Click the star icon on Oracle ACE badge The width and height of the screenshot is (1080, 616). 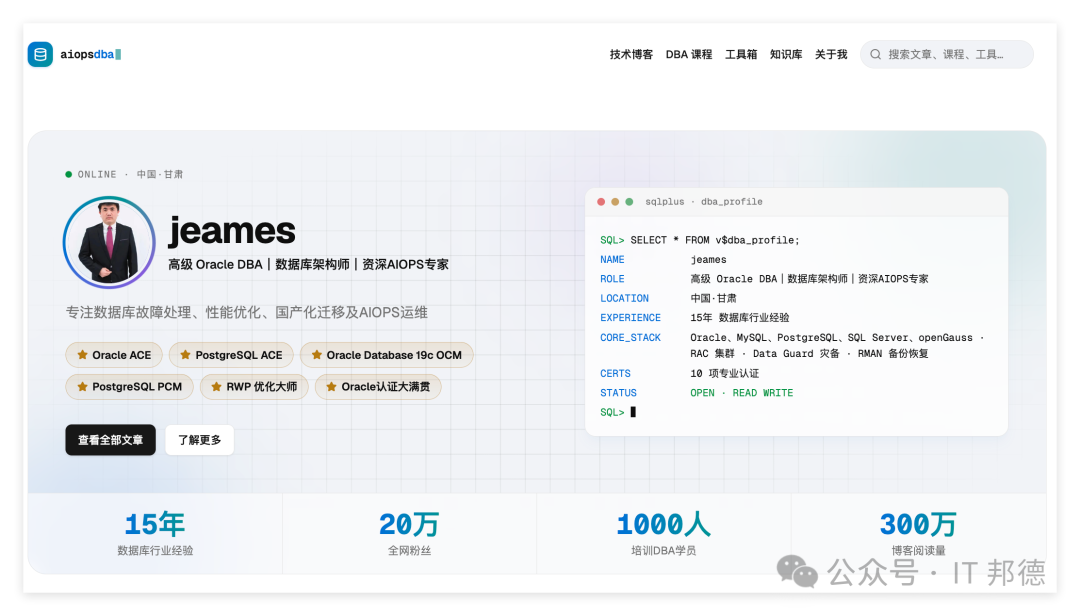coord(83,355)
